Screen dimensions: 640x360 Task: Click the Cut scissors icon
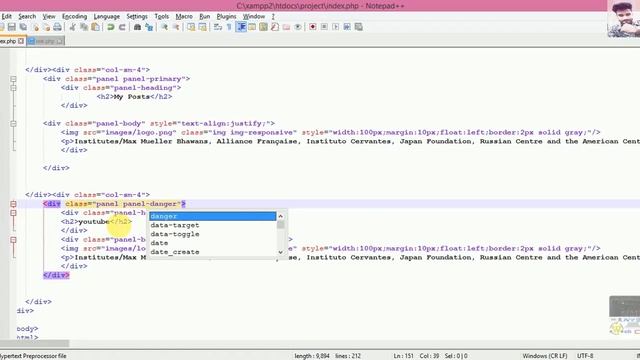click(x=73, y=27)
